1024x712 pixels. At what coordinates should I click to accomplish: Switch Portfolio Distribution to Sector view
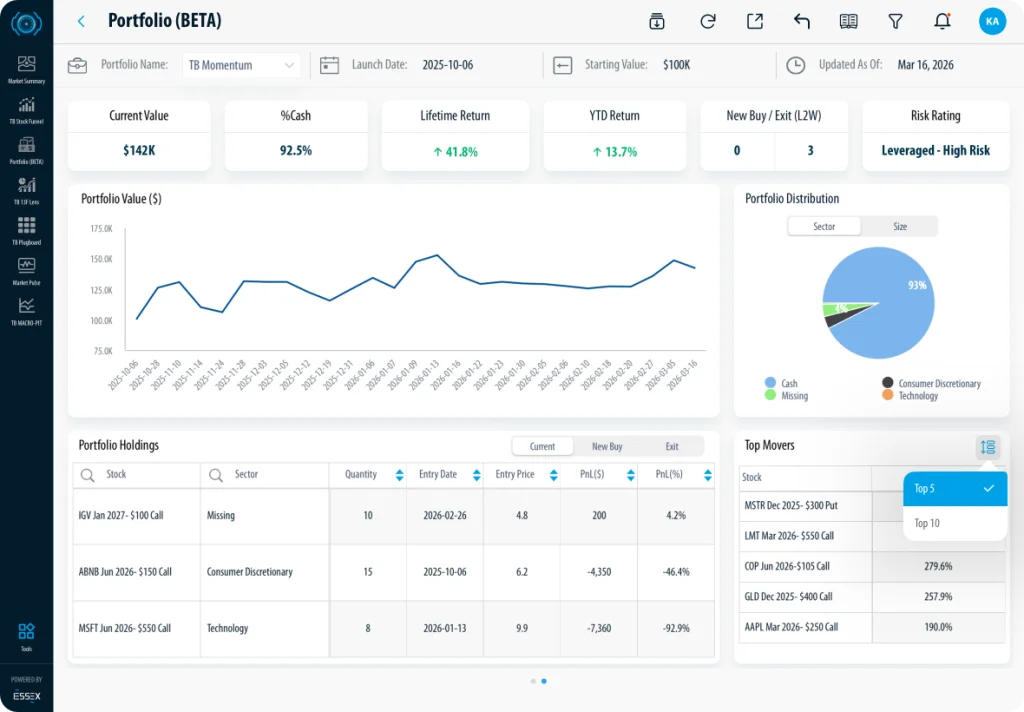pyautogui.click(x=824, y=227)
